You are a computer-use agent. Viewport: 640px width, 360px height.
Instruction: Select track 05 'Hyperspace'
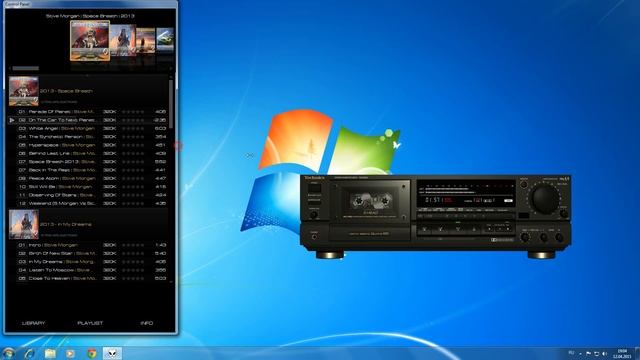[x=88, y=145]
